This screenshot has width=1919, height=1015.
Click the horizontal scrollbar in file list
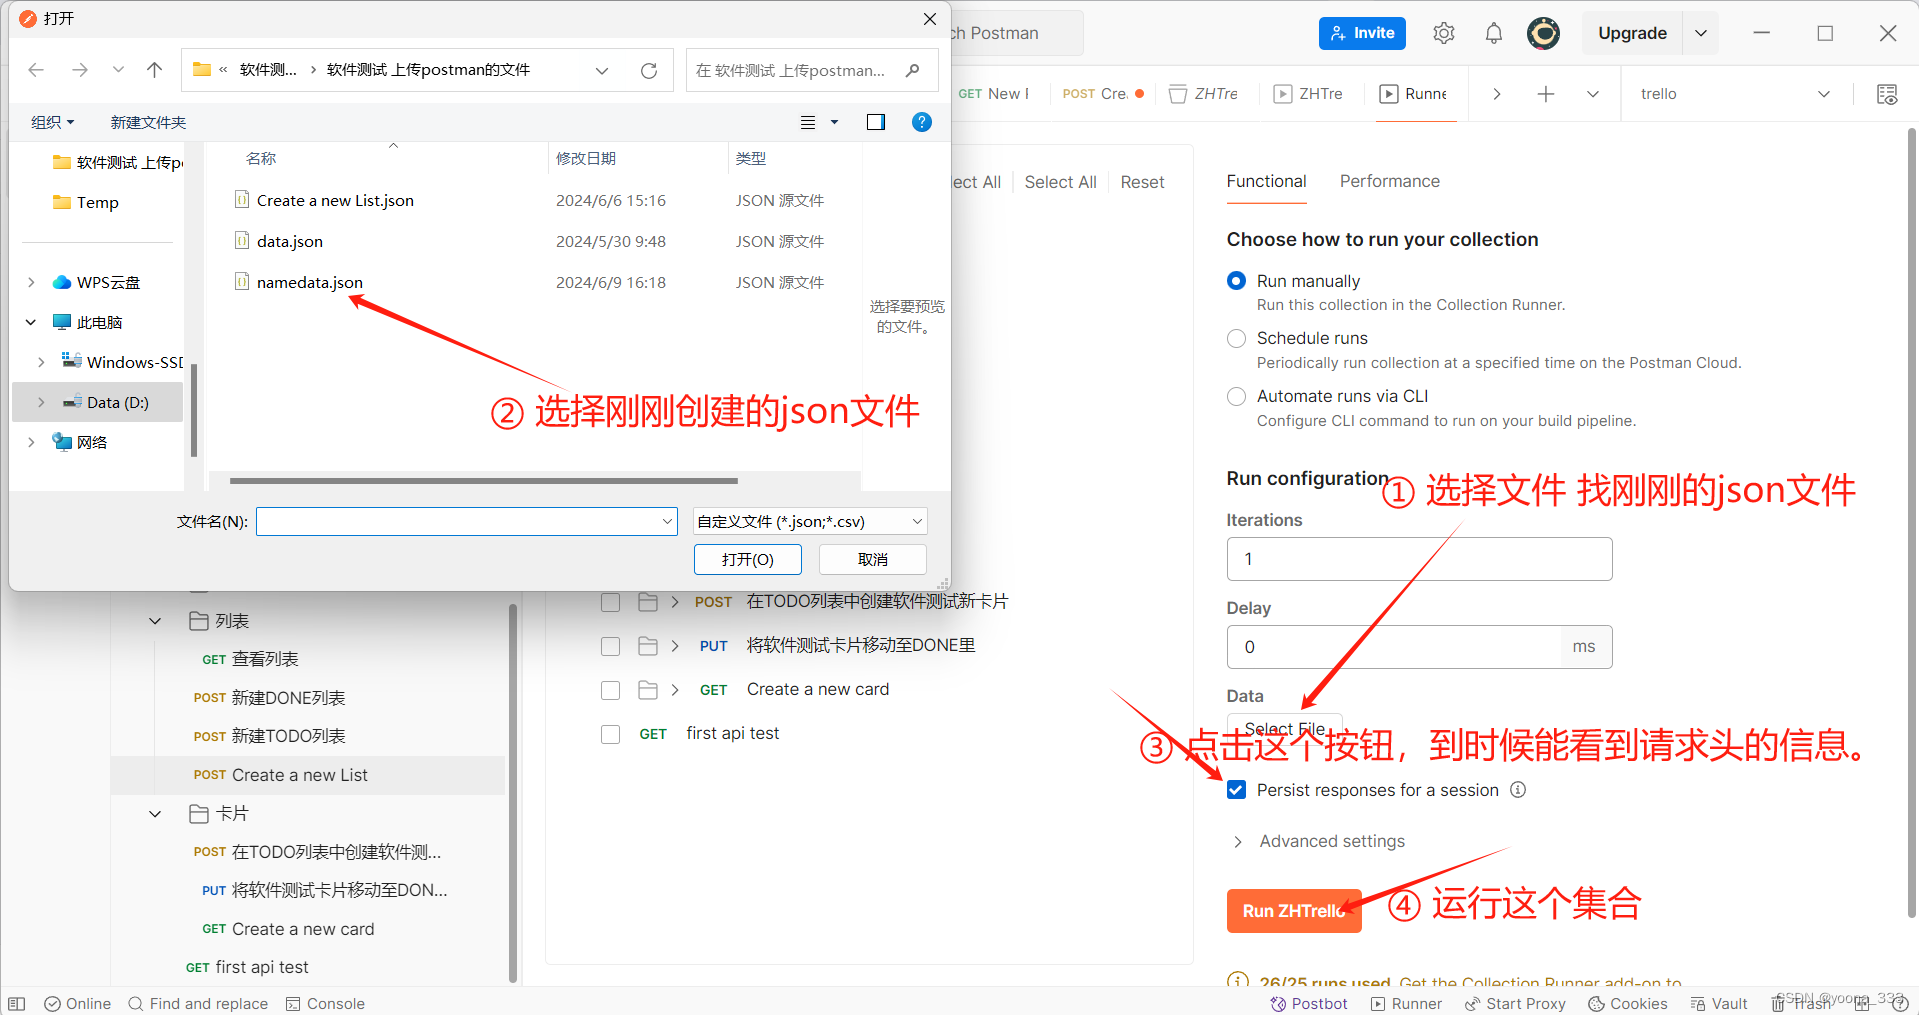tap(484, 481)
